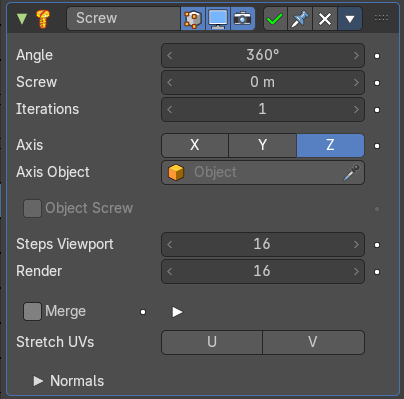Increase Angle with right arrow
404x399 pixels.
(x=356, y=55)
